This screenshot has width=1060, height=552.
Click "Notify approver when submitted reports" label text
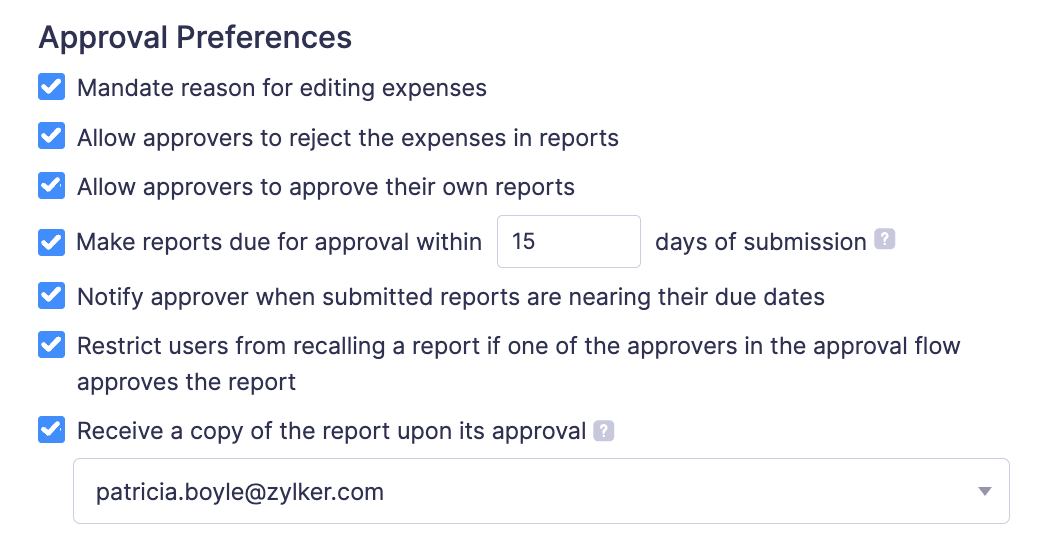tap(451, 297)
